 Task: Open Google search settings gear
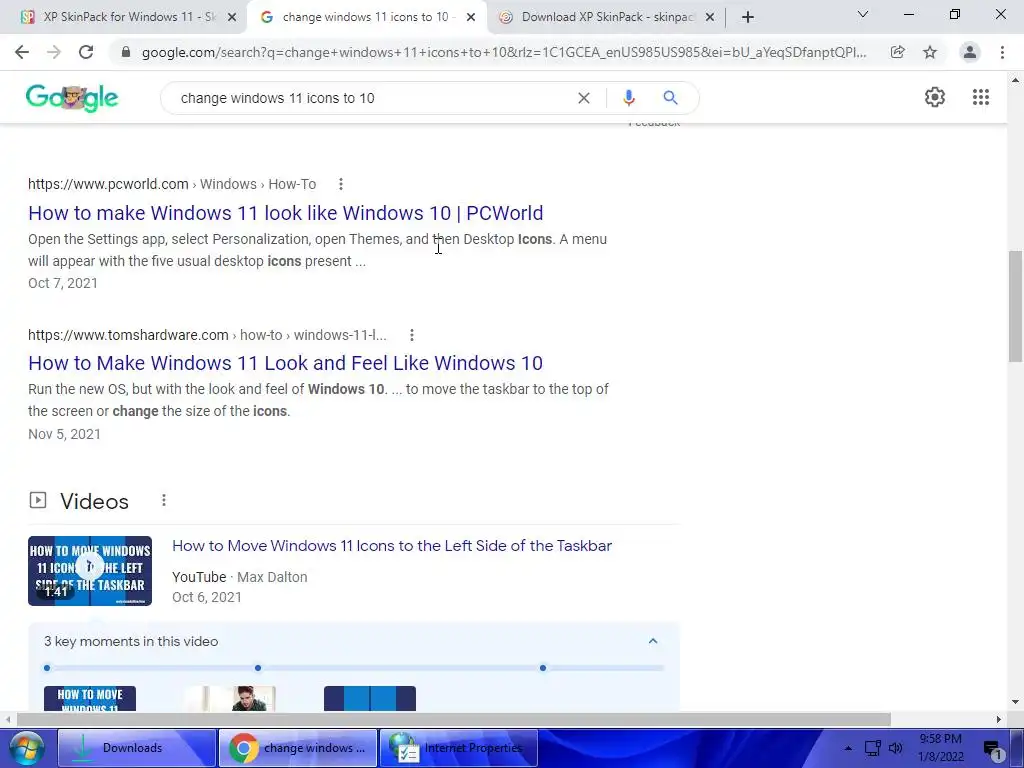pyautogui.click(x=935, y=97)
